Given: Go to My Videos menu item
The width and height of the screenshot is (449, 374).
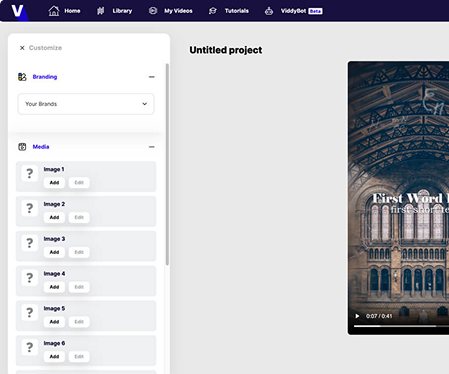Looking at the screenshot, I should point(178,11).
